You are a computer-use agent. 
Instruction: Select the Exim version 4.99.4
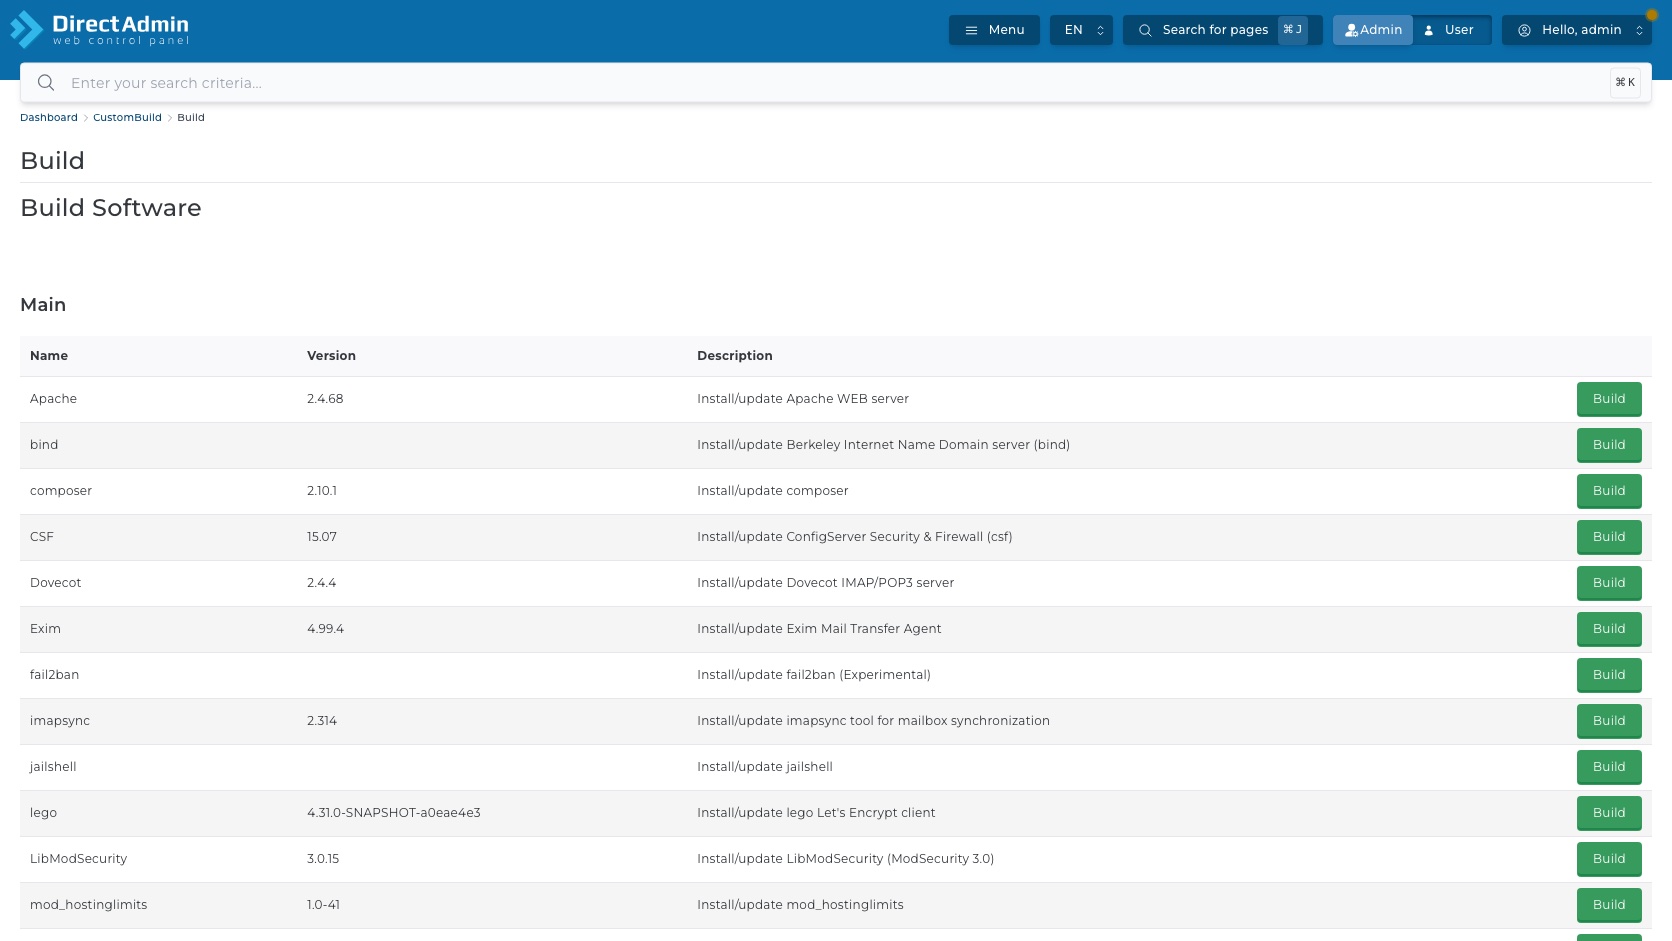tap(325, 629)
